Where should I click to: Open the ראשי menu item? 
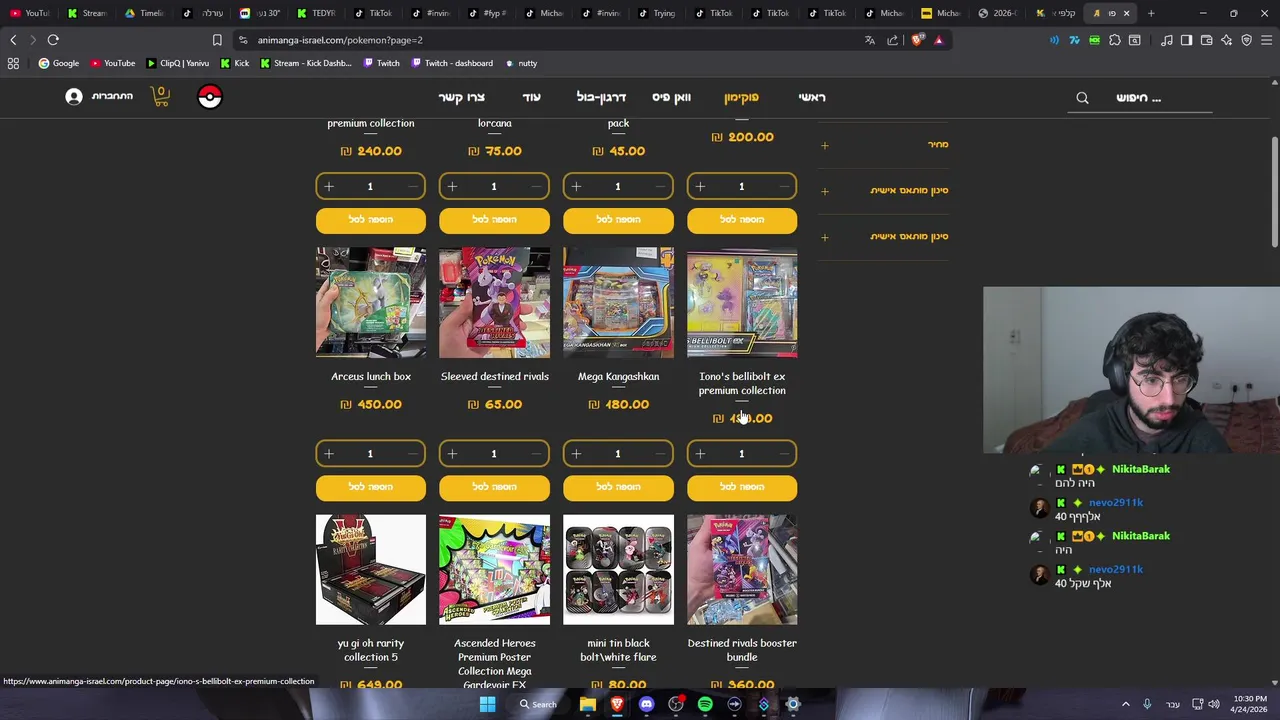pyautogui.click(x=812, y=97)
